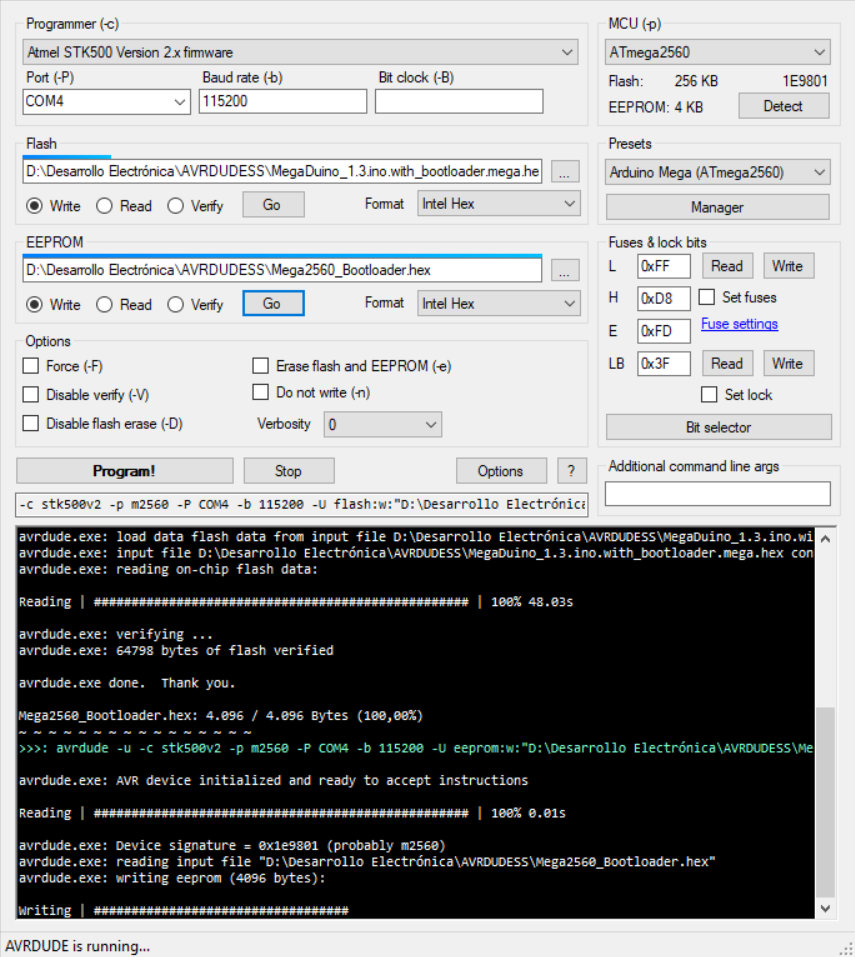Write the fuses with Write button

[x=788, y=266]
